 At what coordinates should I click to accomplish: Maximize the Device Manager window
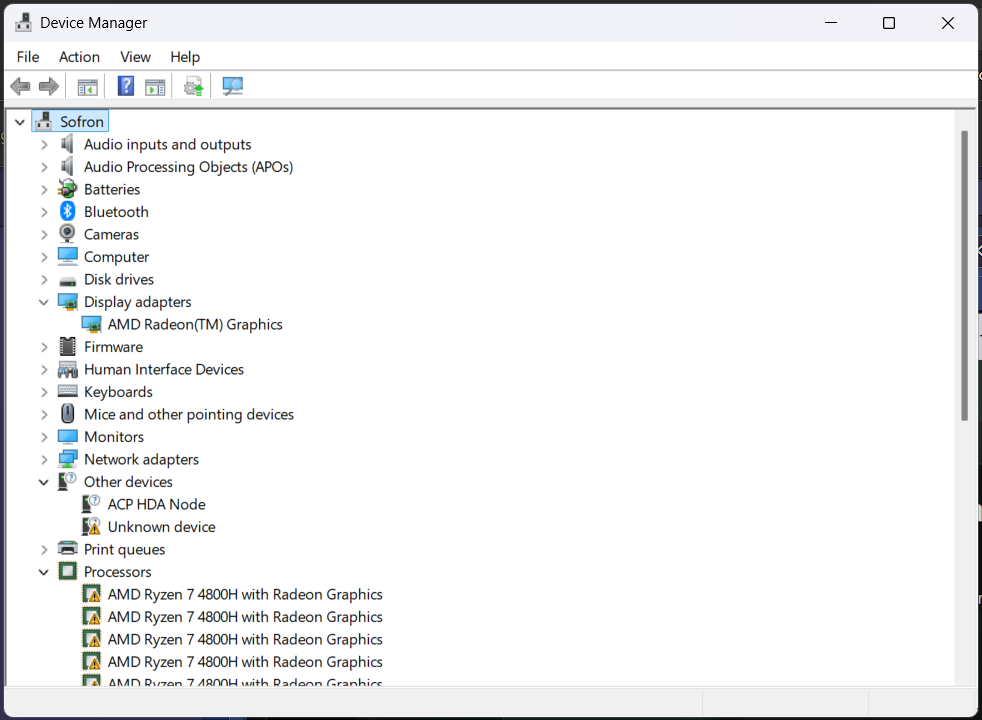[x=889, y=23]
